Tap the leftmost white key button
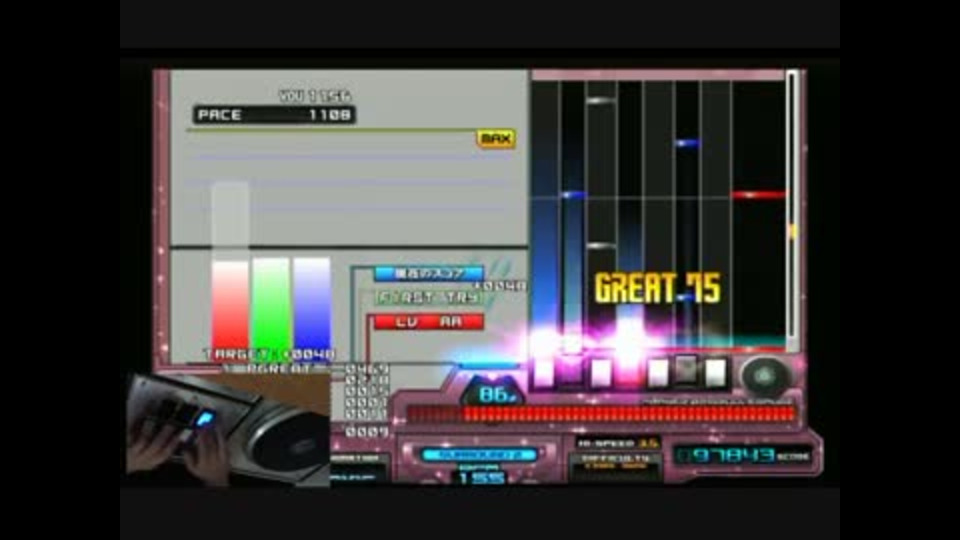 point(544,372)
